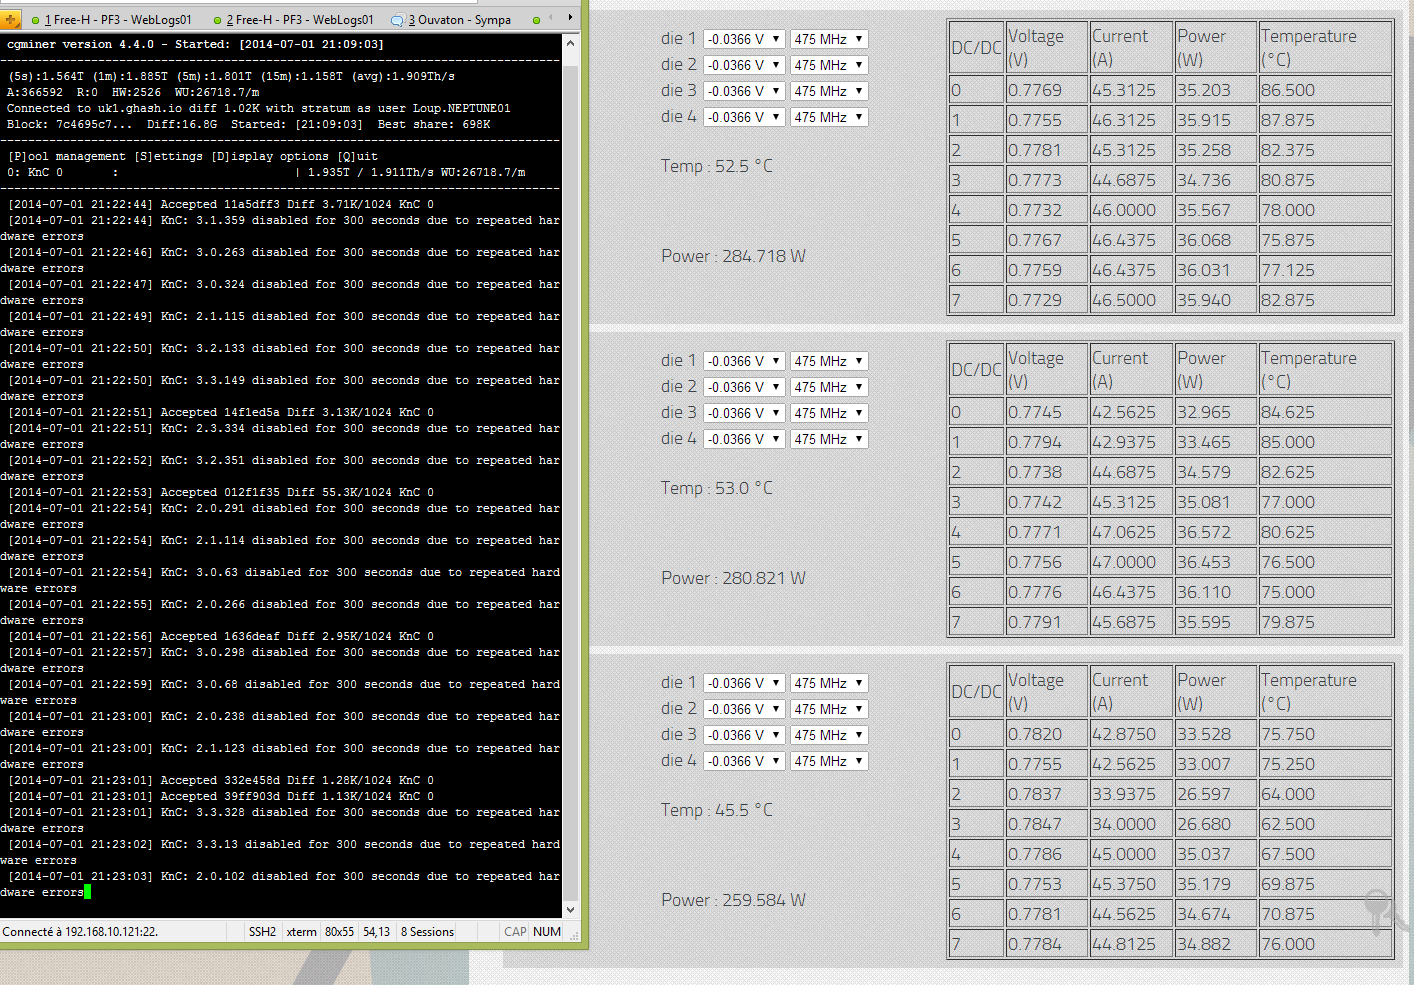Image resolution: width=1414 pixels, height=985 pixels.
Task: Click the tab bar scroll-right arrow
Action: 570,18
